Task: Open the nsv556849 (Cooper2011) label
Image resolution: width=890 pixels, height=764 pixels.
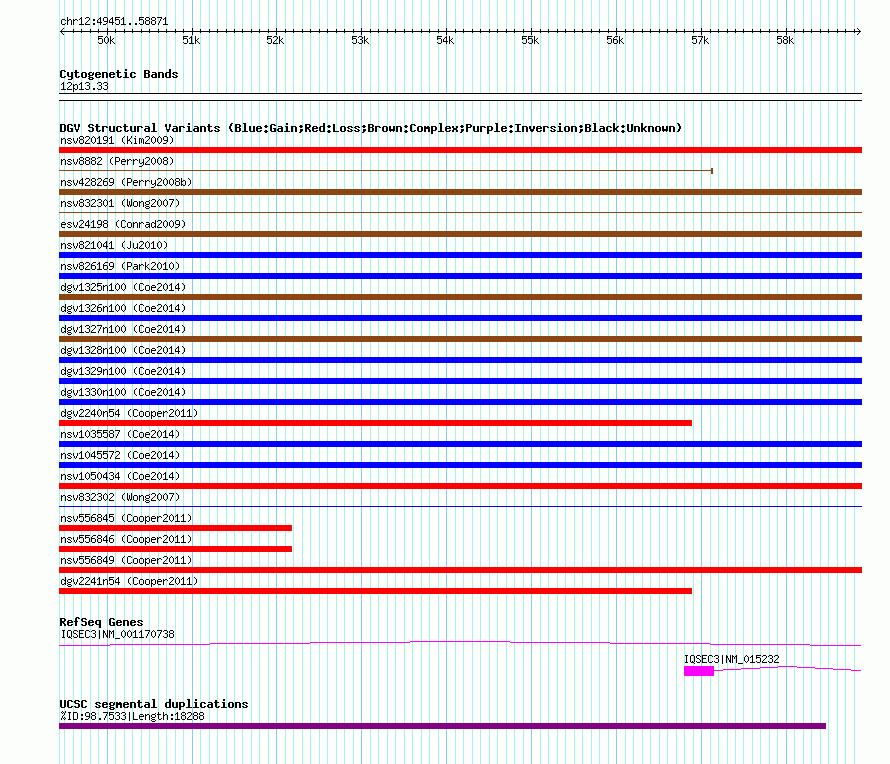Action: 127,560
